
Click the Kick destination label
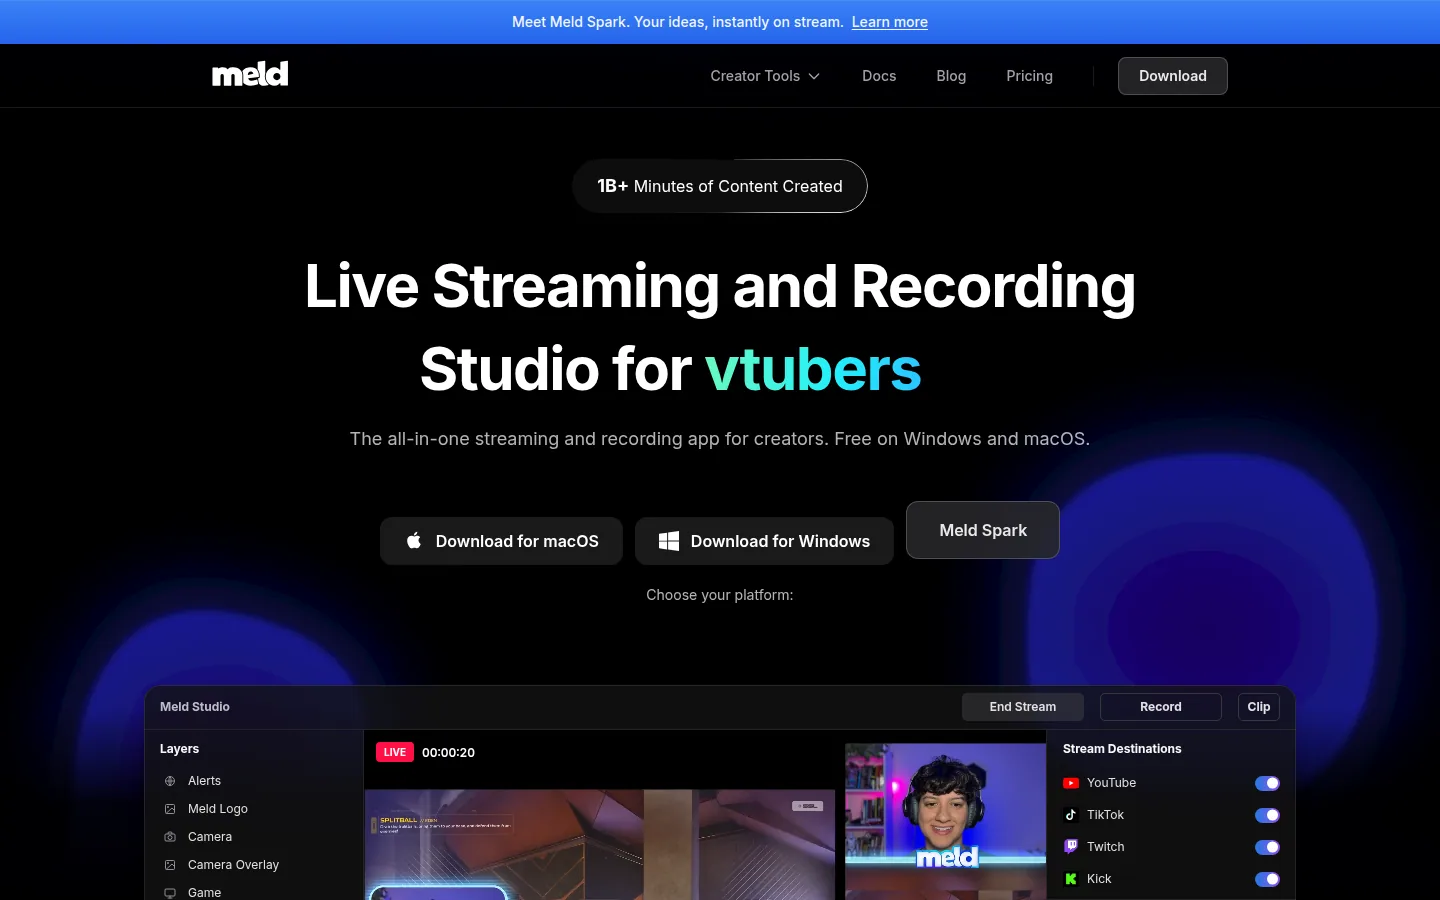[x=1099, y=879]
